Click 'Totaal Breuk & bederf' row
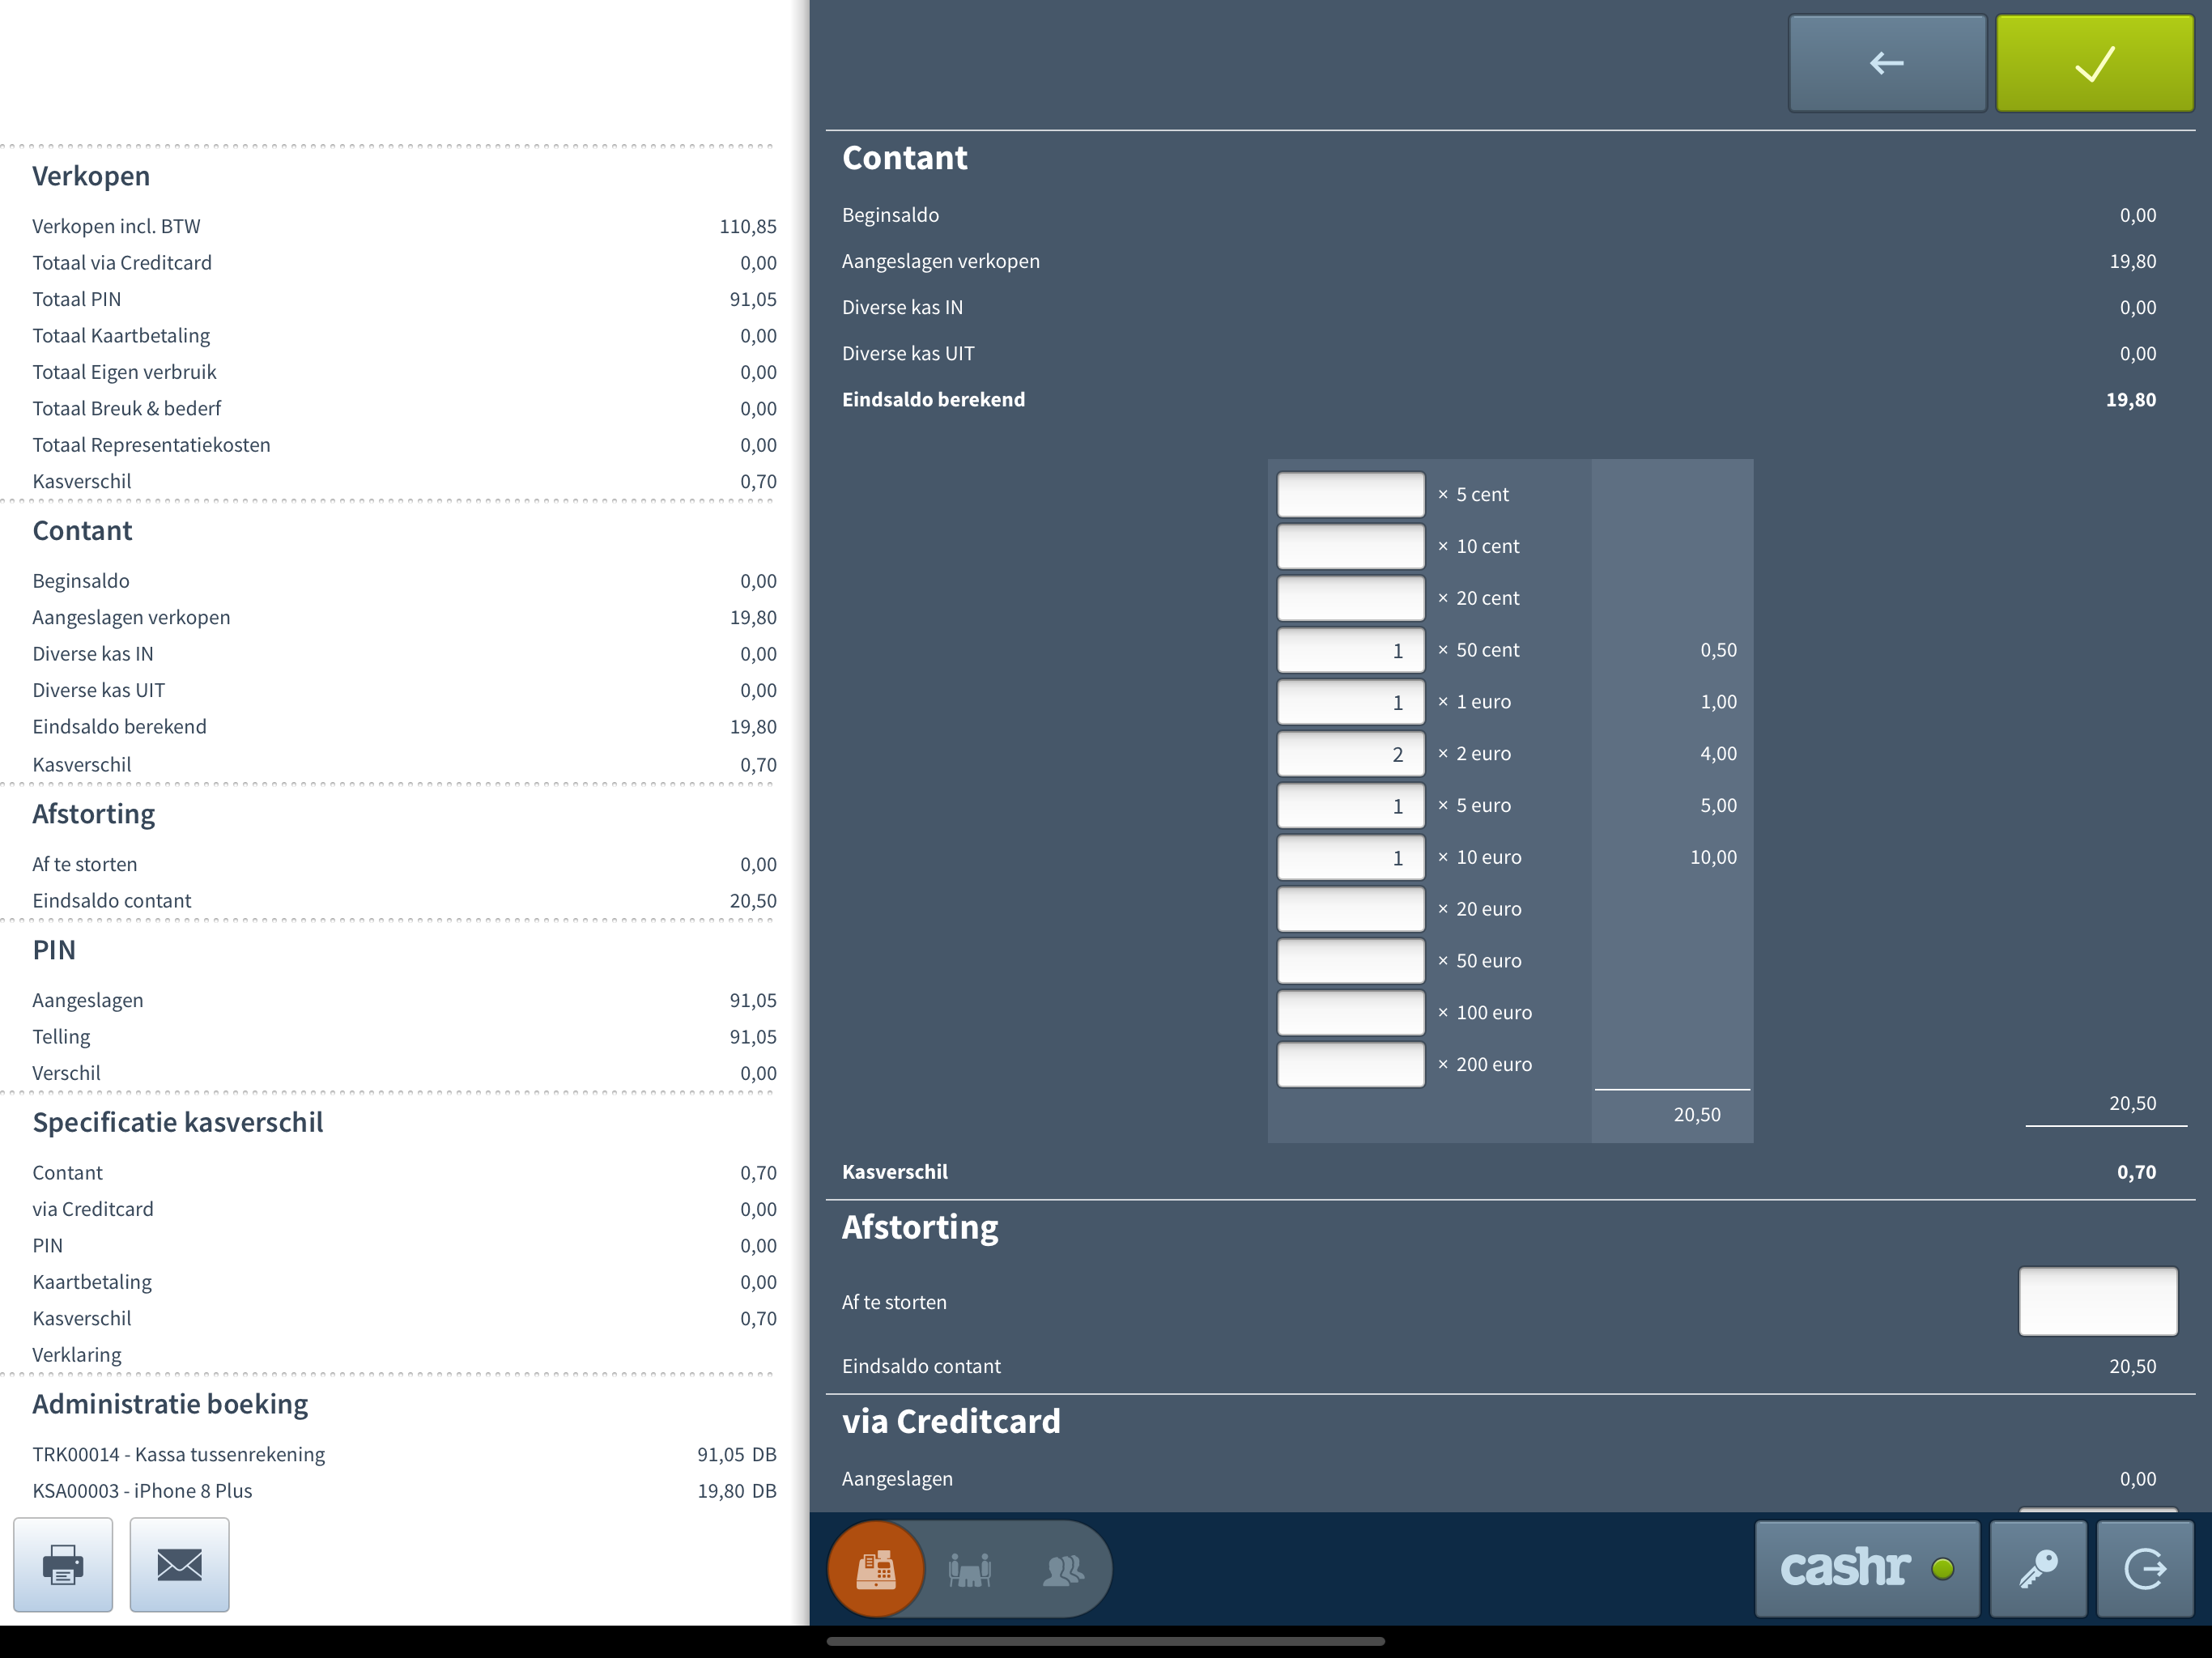This screenshot has height=1658, width=2212. pos(404,408)
